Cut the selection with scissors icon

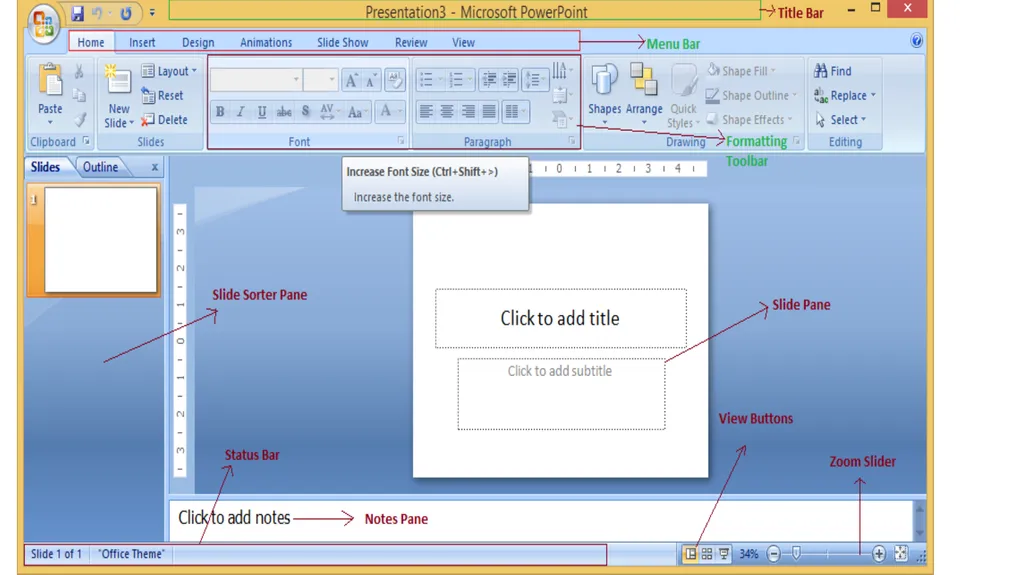(x=79, y=71)
